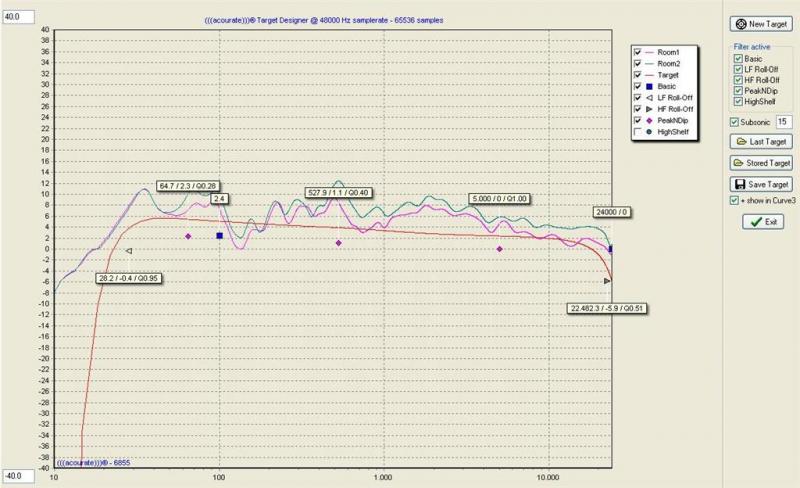Select PeakNDip diamond marker near 527.9 Hz
800x488 pixels.
pos(339,243)
